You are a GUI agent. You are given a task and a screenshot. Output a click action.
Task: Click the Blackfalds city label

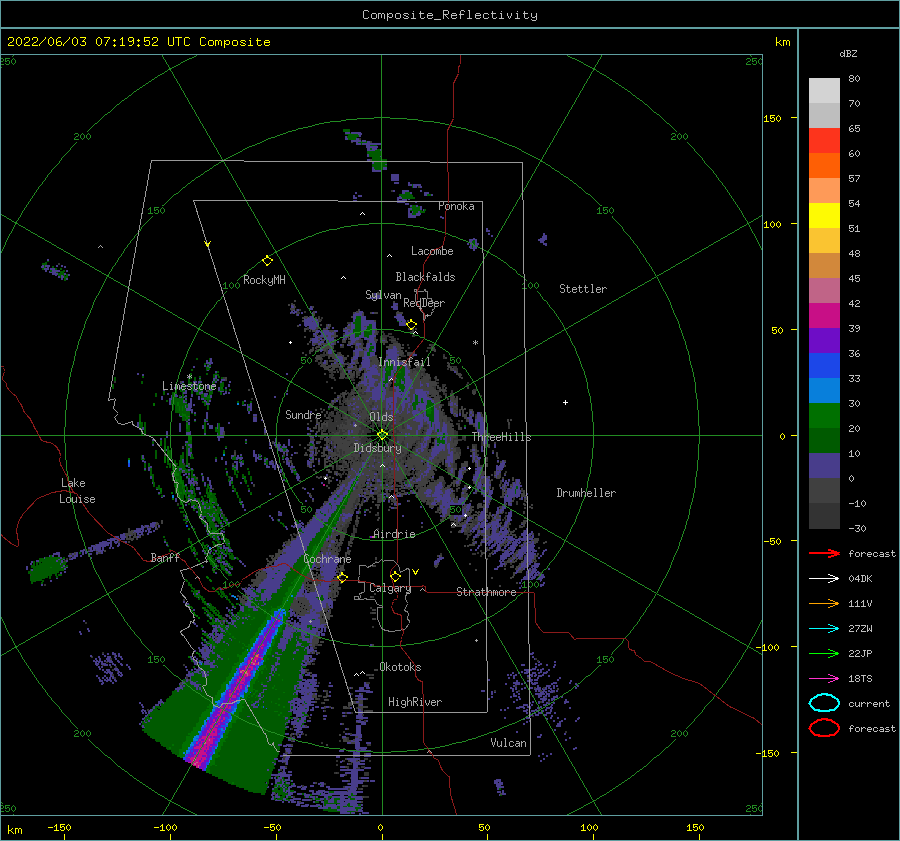pos(425,277)
